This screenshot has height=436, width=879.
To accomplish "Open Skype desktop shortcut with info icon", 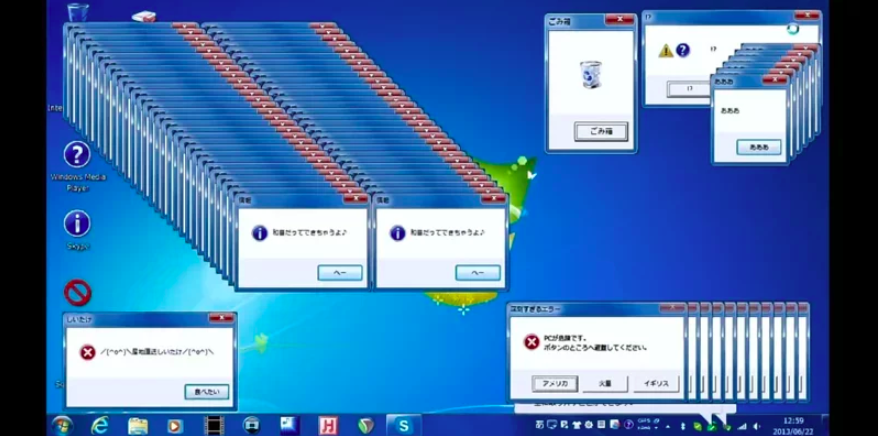I will click(77, 230).
